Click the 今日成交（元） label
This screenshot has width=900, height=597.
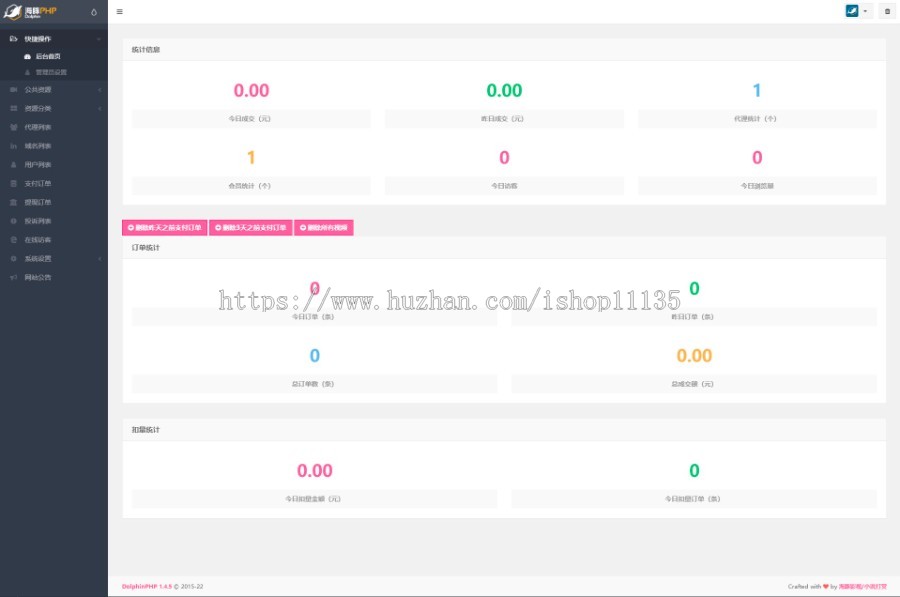tap(250, 119)
